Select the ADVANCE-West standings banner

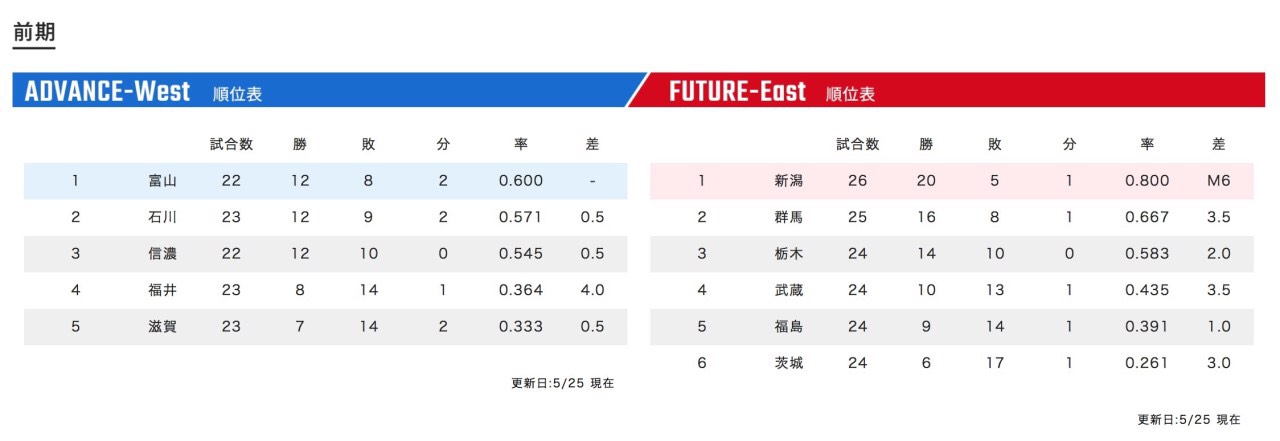pyautogui.click(x=325, y=91)
